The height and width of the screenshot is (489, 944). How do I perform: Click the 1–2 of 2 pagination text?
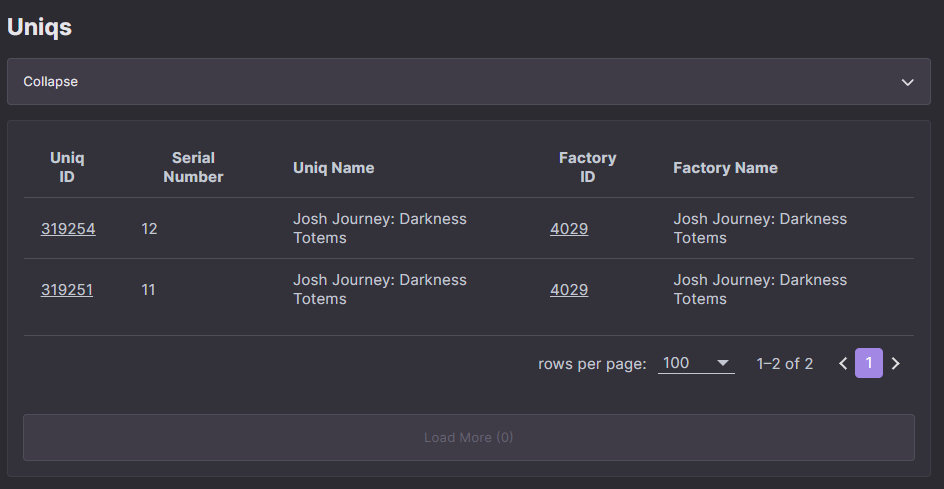784,364
